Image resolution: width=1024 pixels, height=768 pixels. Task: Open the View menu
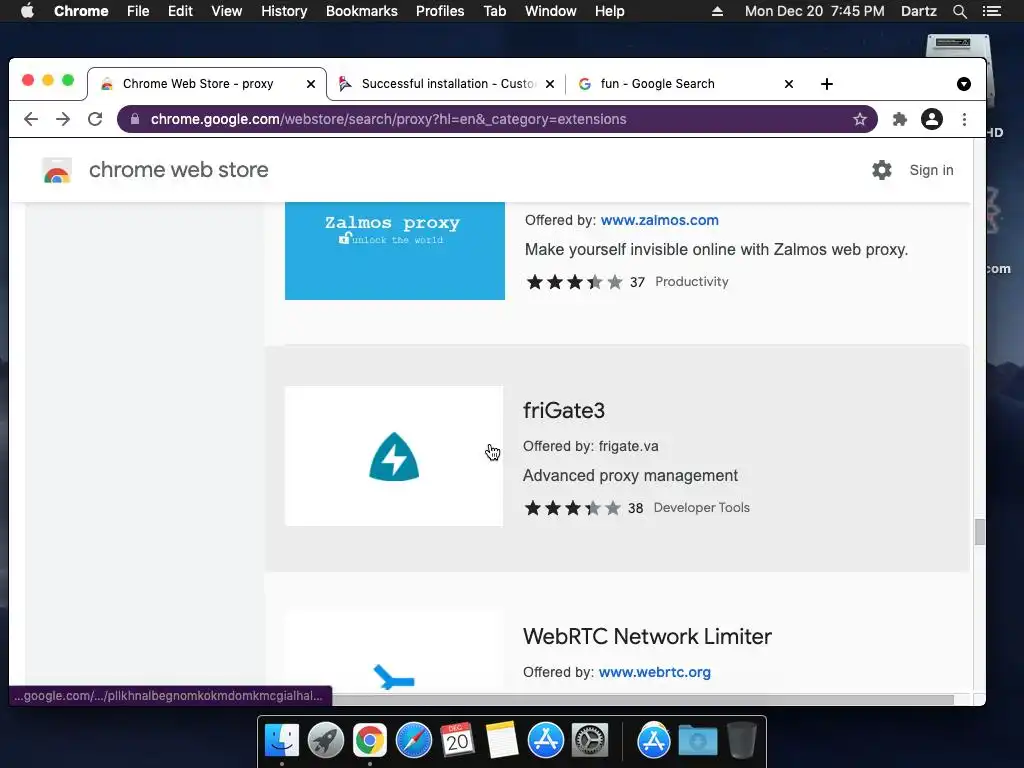click(226, 11)
